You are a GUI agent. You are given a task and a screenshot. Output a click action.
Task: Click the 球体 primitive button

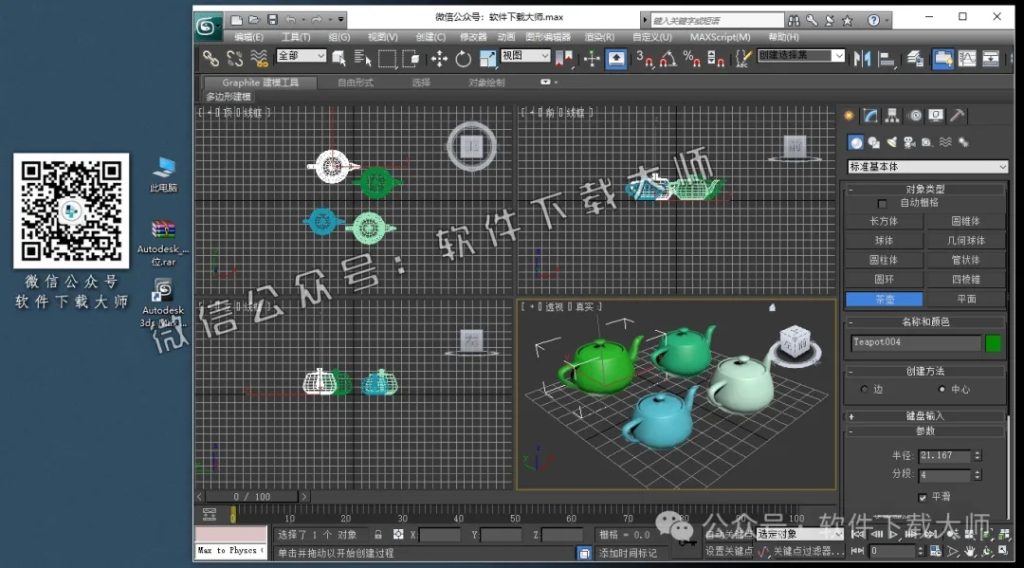point(884,241)
